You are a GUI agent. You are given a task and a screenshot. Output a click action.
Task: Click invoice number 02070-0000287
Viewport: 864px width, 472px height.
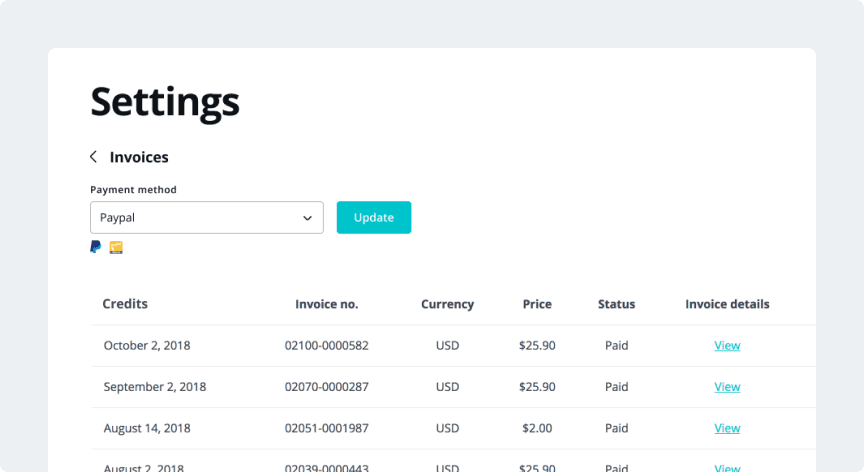tap(327, 387)
